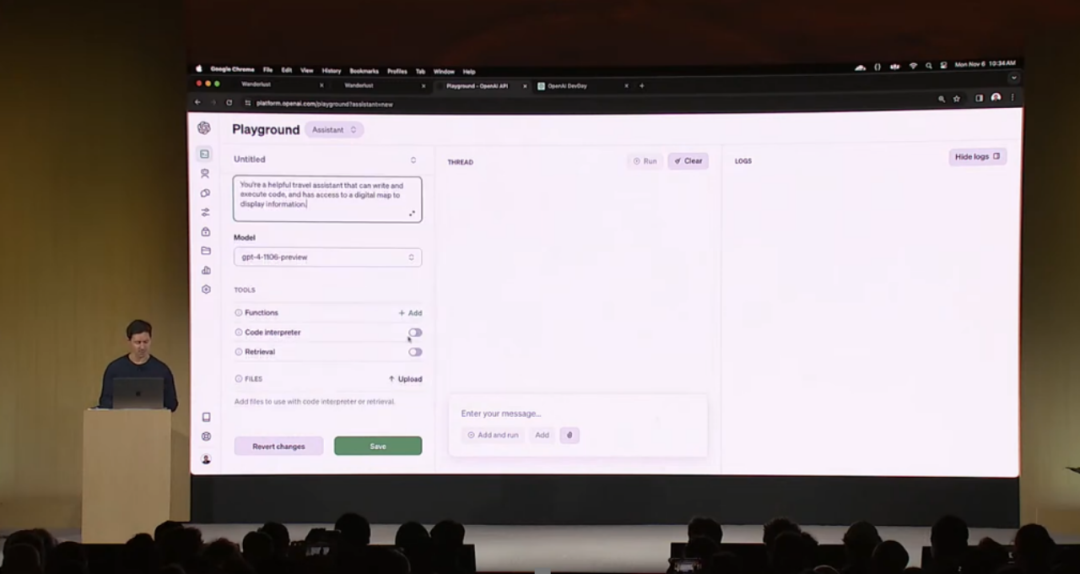Viewport: 1080px width, 574px height.
Task: Open the Assistant mode dropdown
Action: (334, 130)
